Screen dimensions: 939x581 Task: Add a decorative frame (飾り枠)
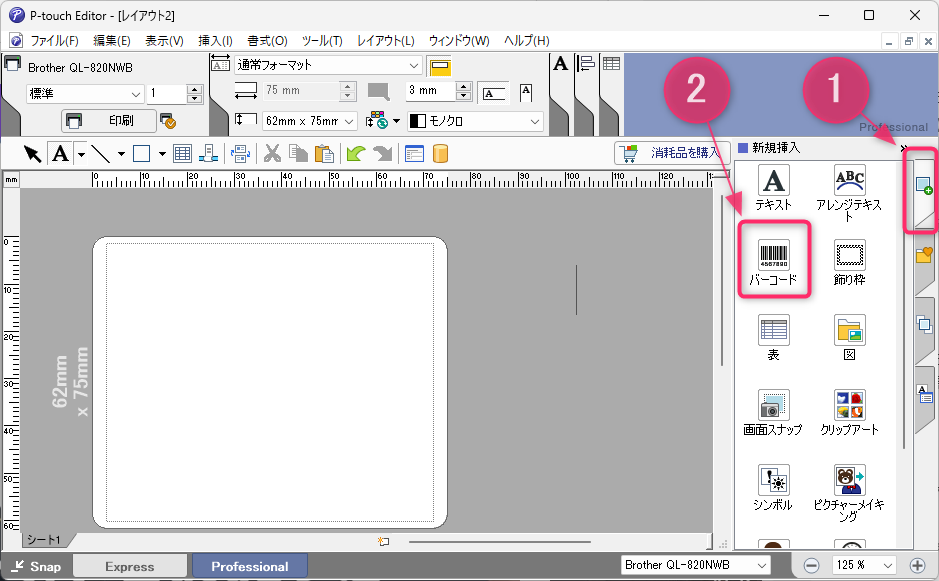[x=849, y=262]
